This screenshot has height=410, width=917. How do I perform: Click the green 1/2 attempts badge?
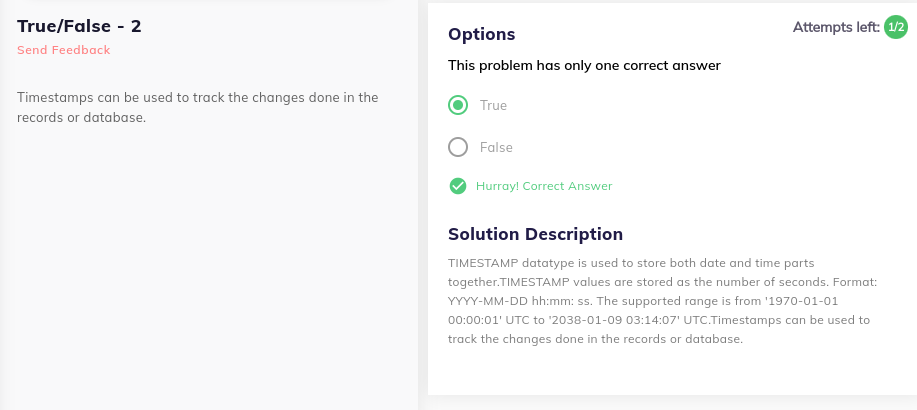coord(895,27)
